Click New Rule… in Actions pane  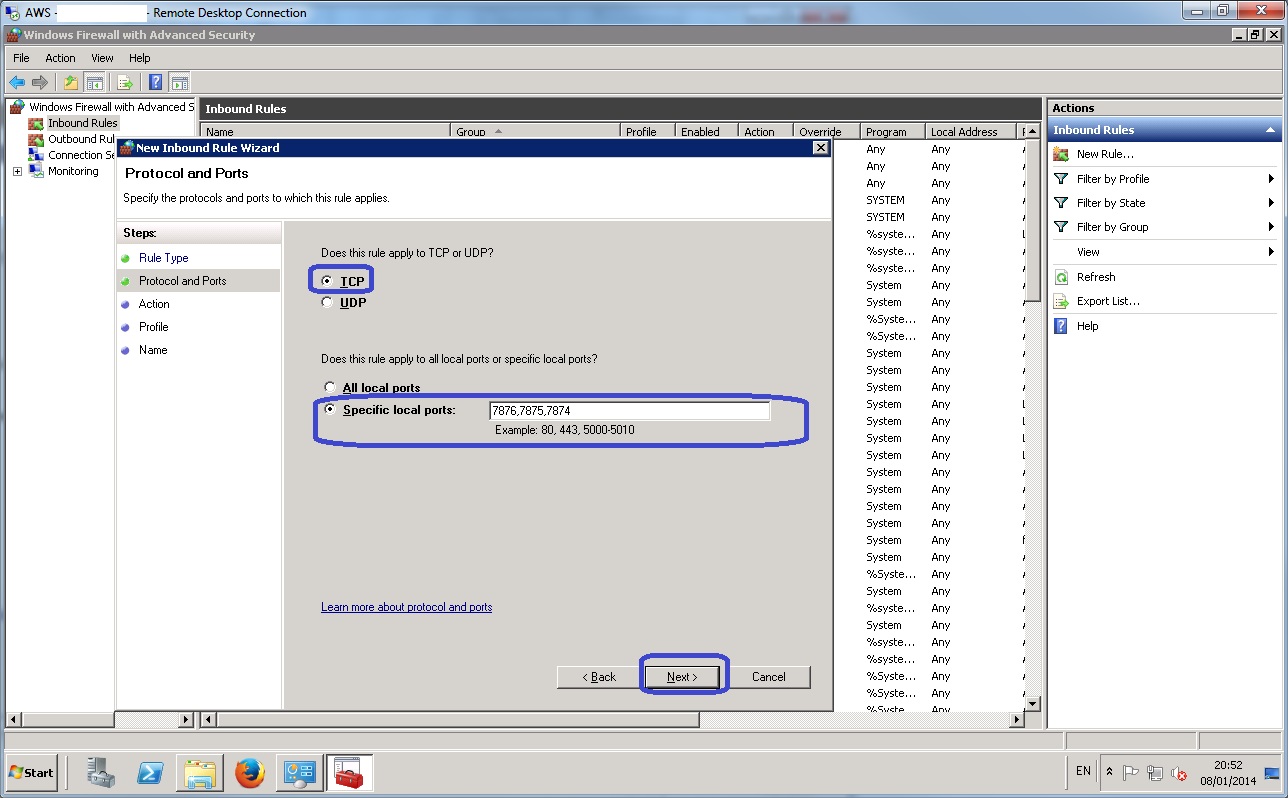[1105, 154]
